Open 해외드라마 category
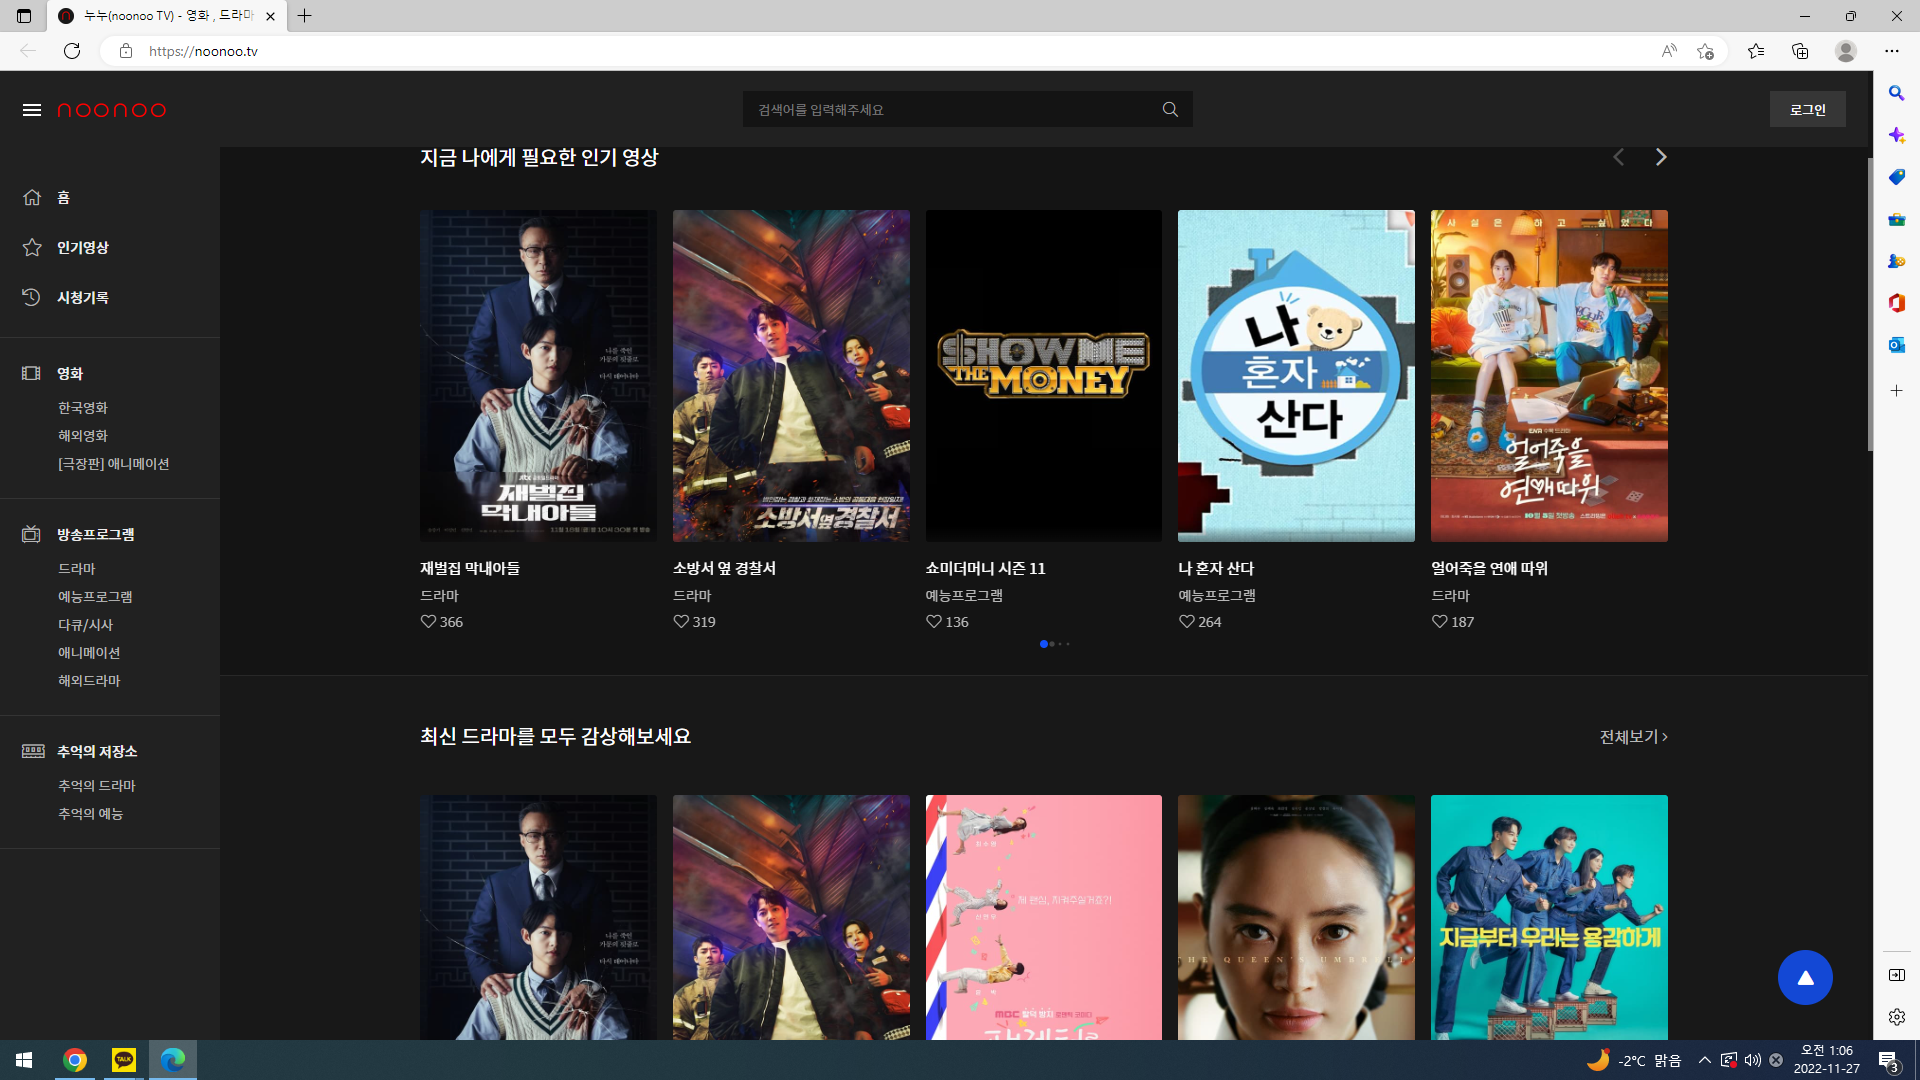The height and width of the screenshot is (1080, 1920). pos(89,681)
